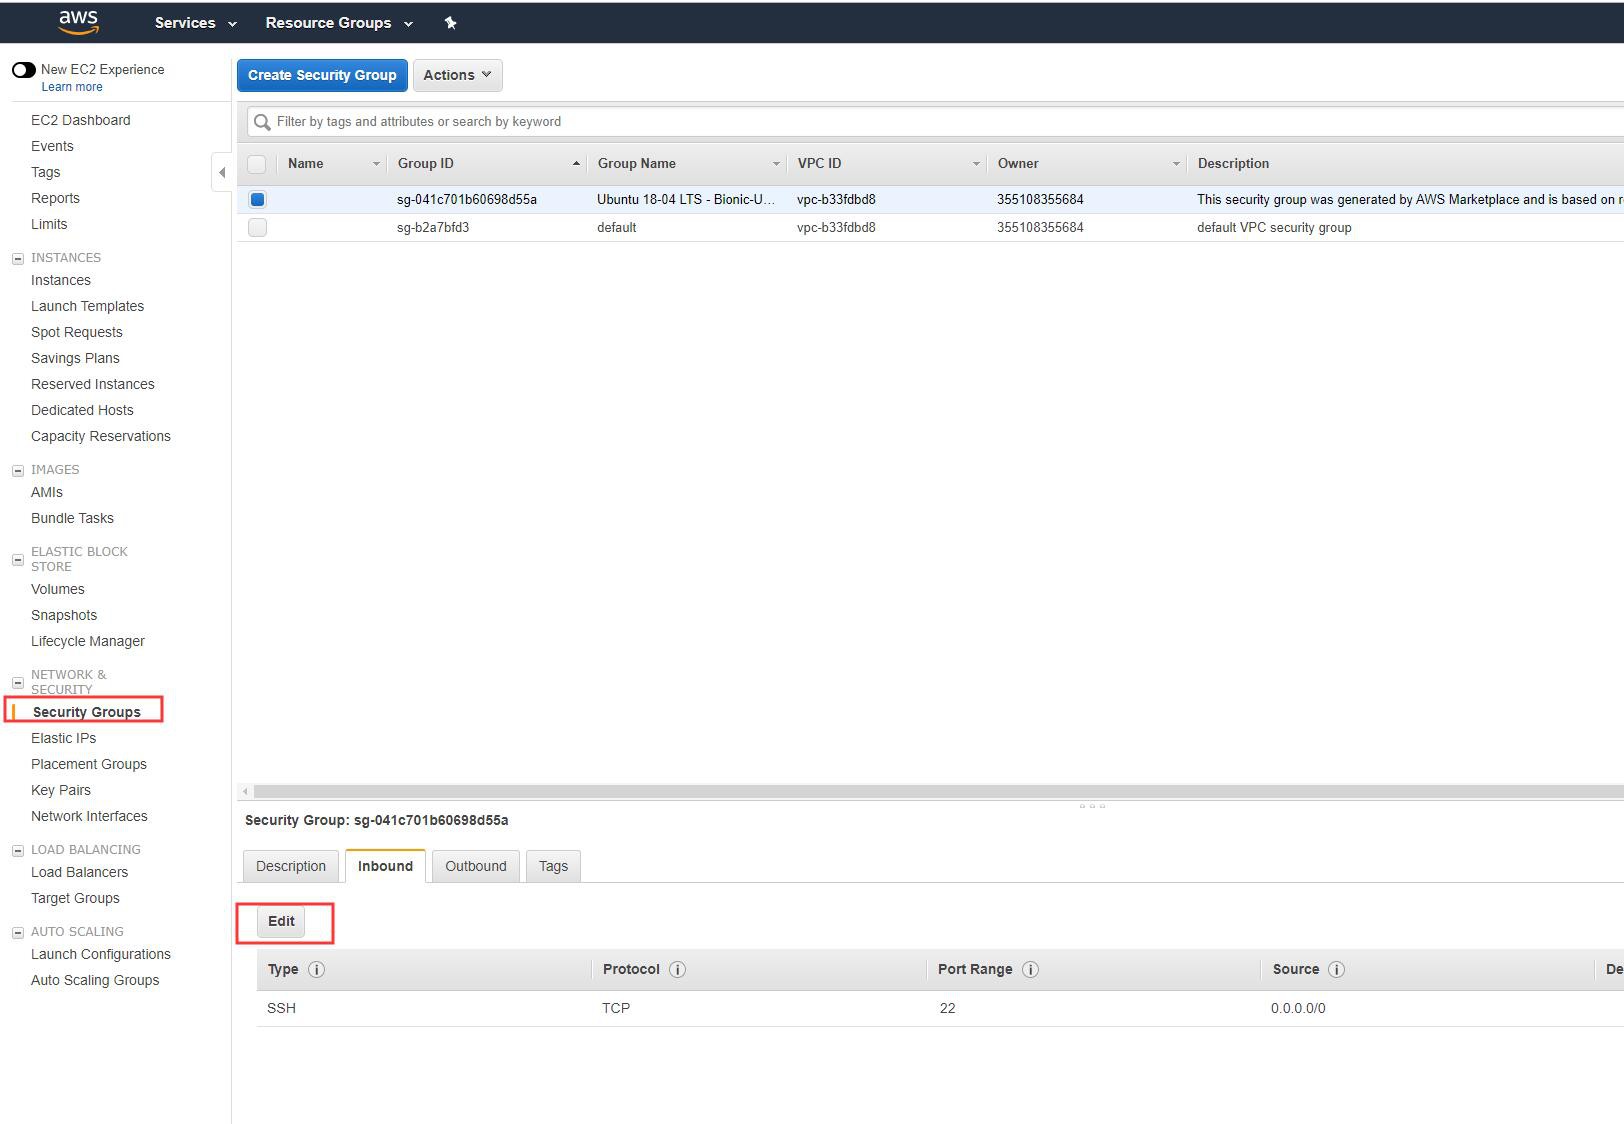Open the Actions dropdown
The image size is (1624, 1124).
(457, 75)
